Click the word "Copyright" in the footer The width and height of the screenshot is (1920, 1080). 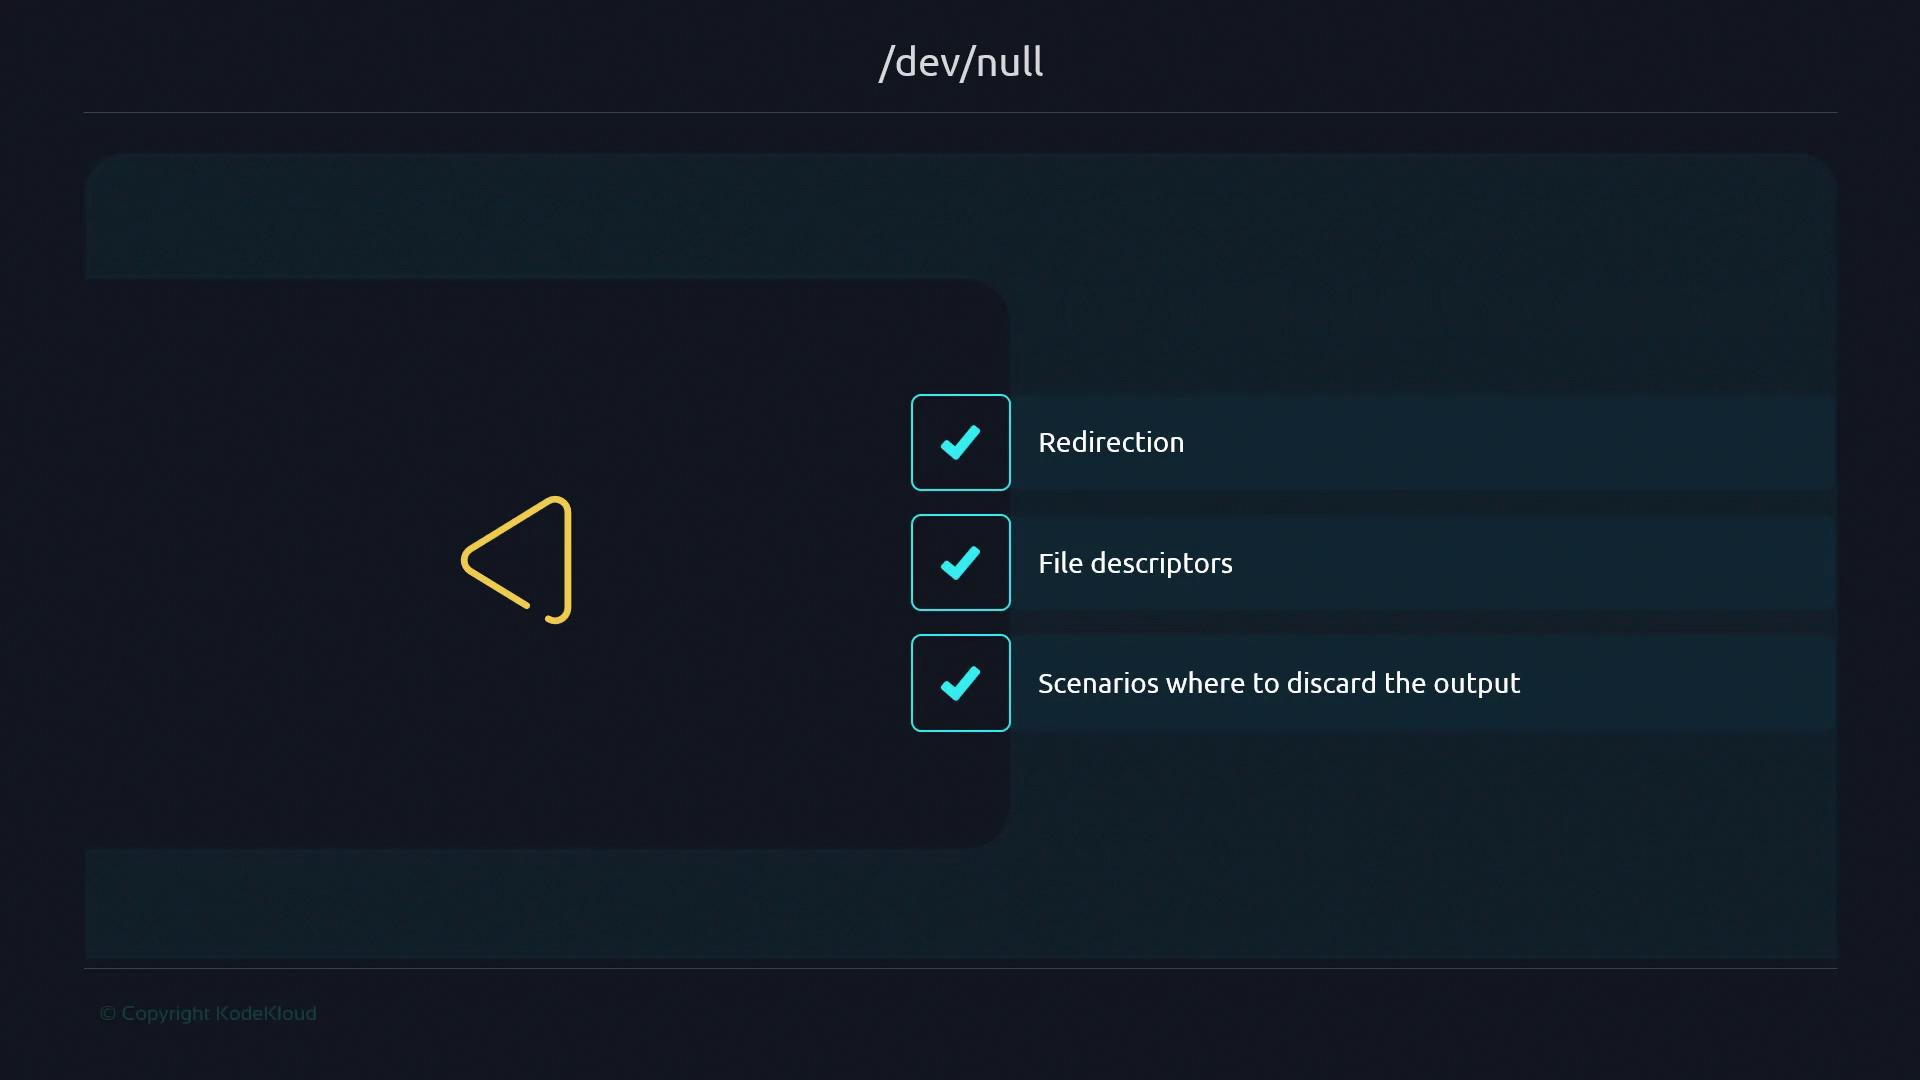pyautogui.click(x=166, y=1013)
